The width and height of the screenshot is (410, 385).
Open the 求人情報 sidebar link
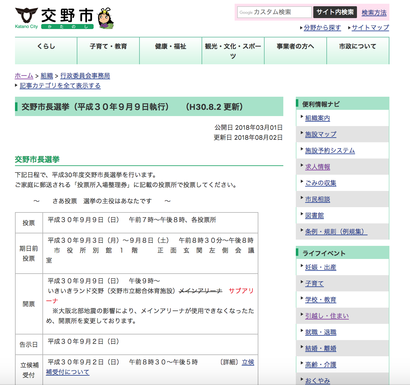(318, 167)
